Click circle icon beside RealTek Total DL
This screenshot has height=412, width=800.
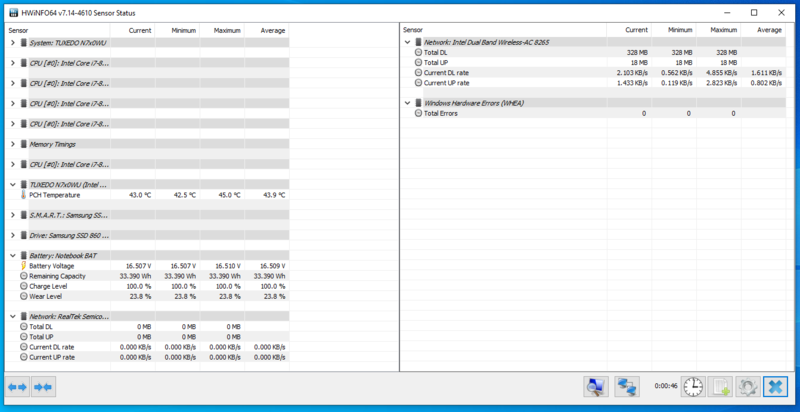point(23,326)
